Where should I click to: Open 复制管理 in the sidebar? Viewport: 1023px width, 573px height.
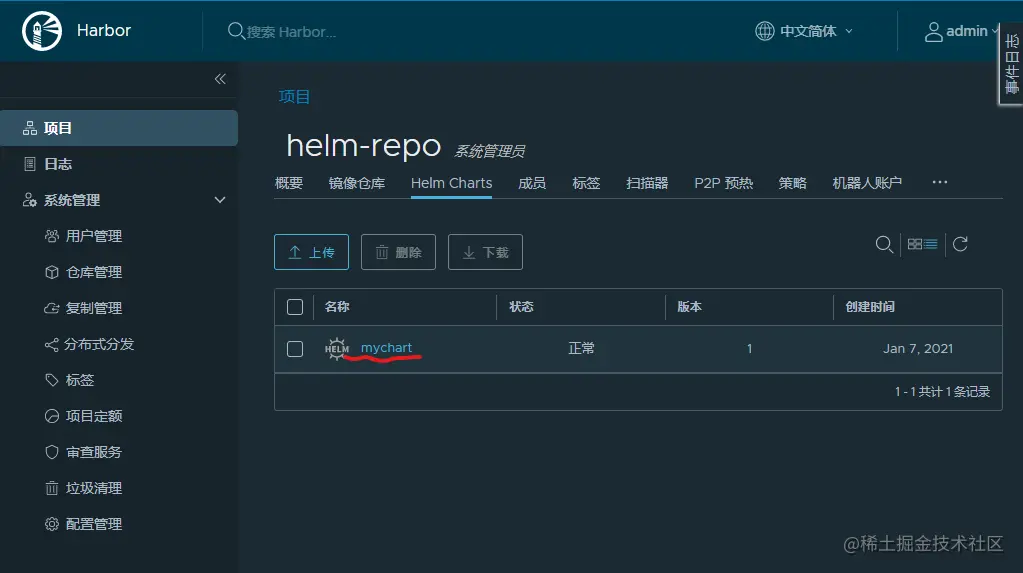coord(94,308)
